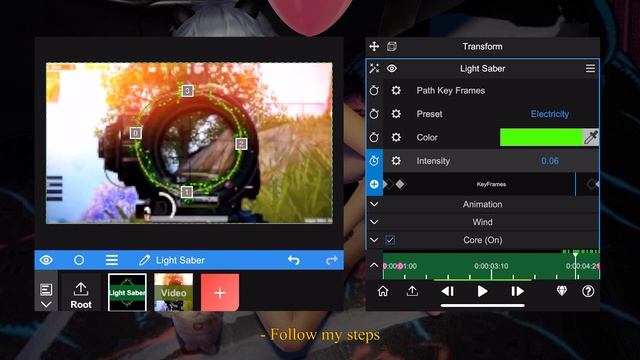Open the Light Saber hamburger menu

click(590, 68)
